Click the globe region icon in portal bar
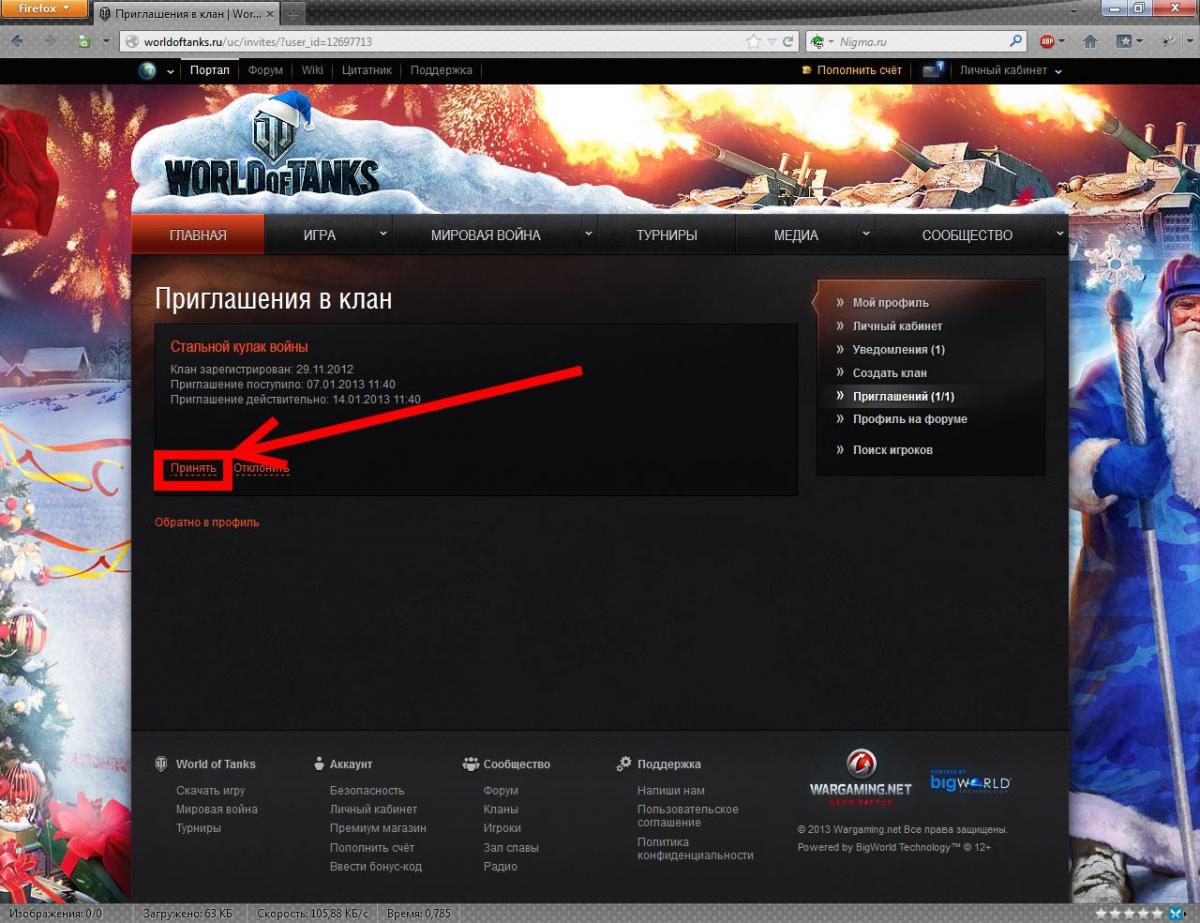The width and height of the screenshot is (1200, 923). (148, 71)
